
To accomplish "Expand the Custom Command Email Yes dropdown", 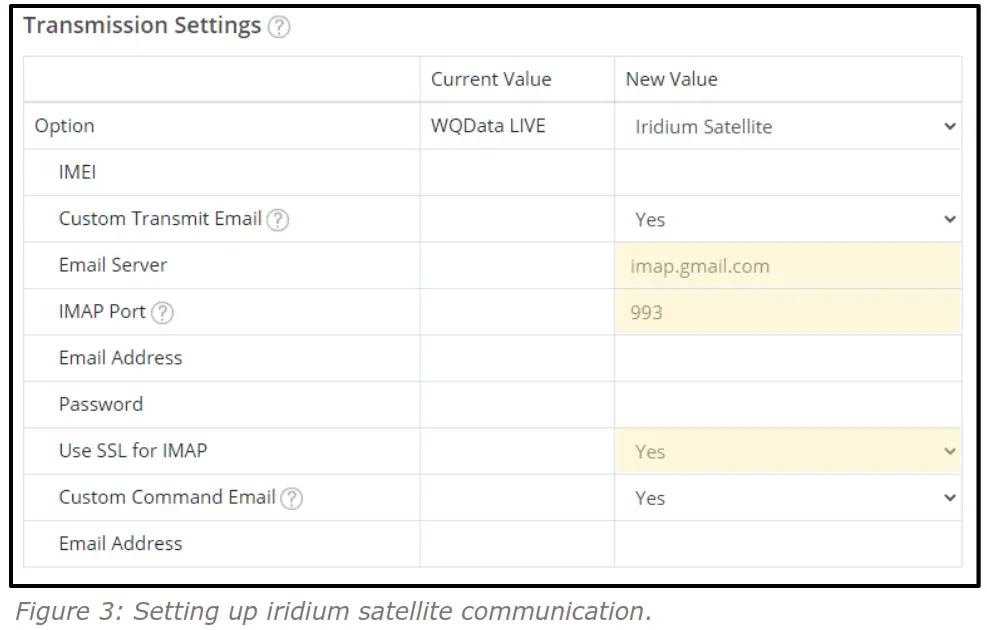I will click(x=788, y=498).
